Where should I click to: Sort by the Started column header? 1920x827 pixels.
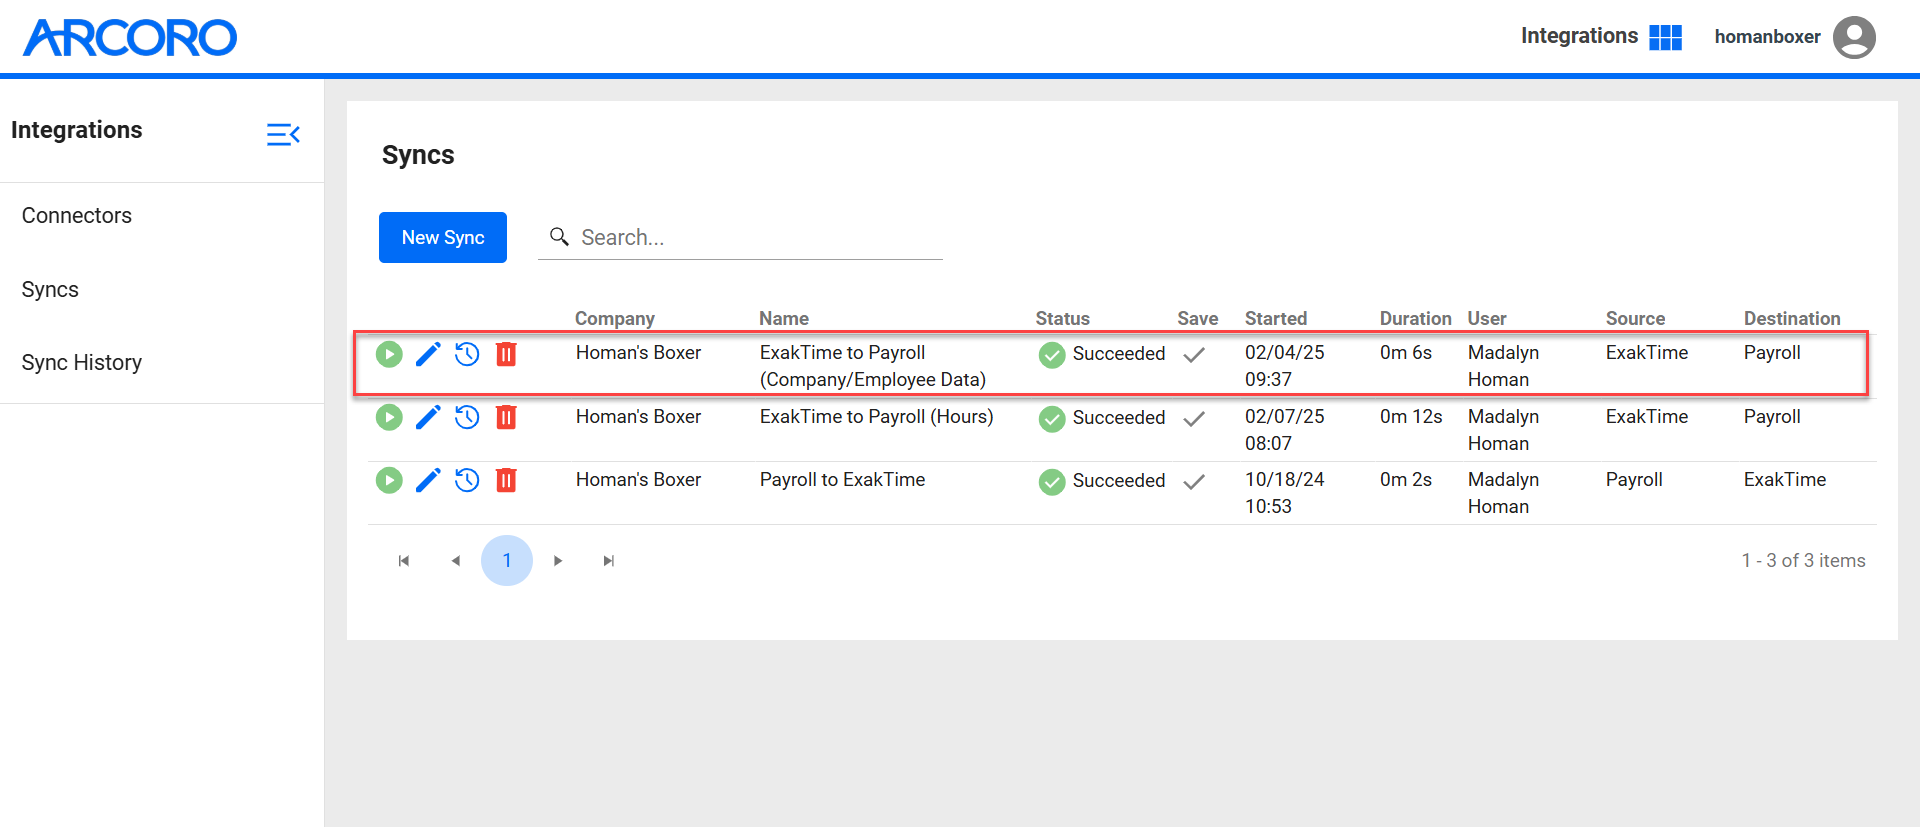click(1276, 318)
